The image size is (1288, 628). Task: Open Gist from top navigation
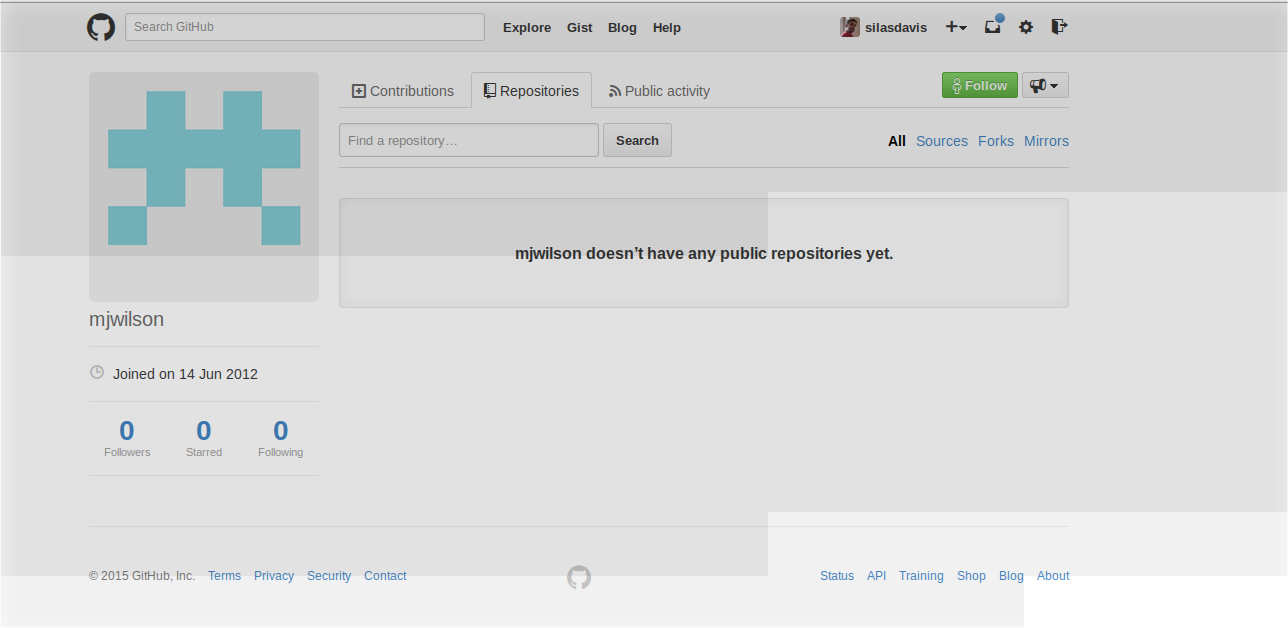[580, 27]
